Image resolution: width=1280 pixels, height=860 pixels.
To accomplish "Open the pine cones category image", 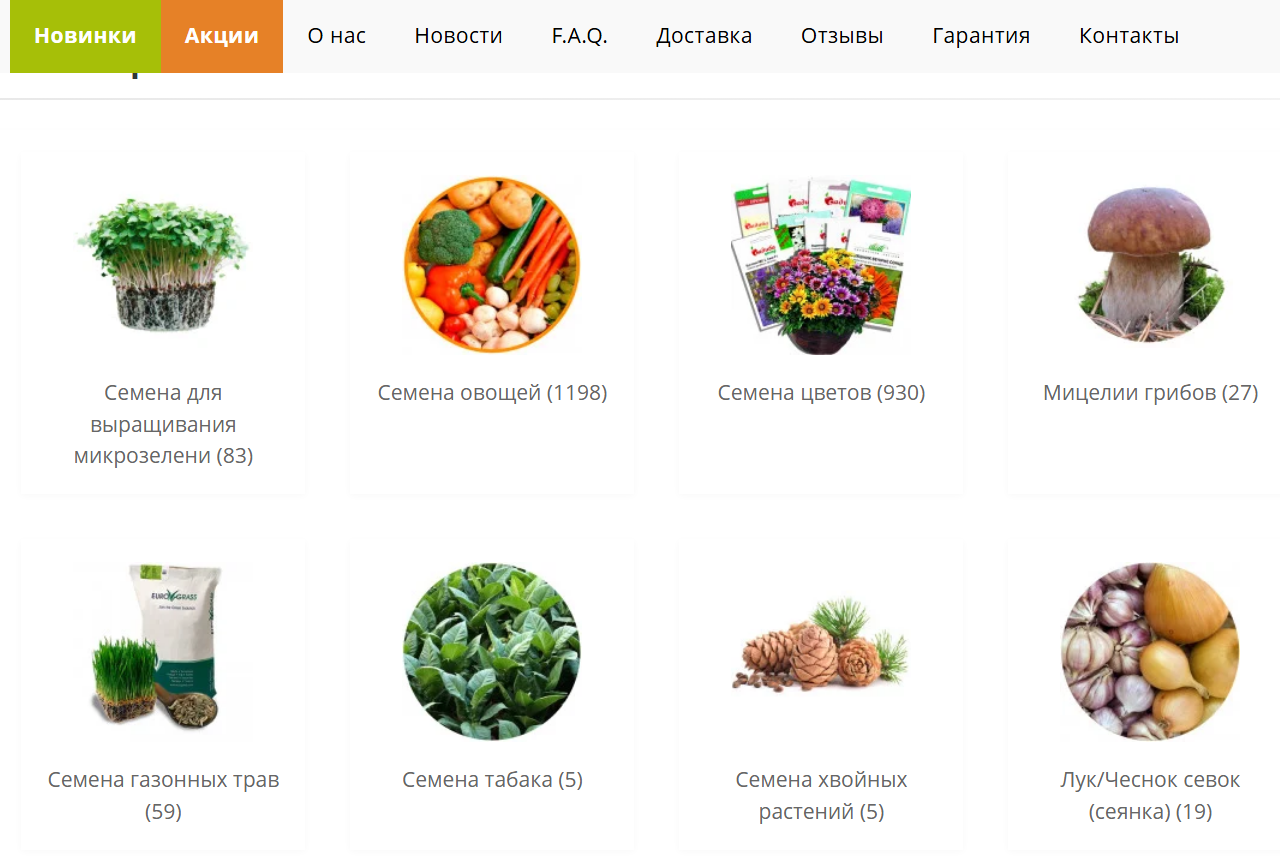I will (x=821, y=651).
